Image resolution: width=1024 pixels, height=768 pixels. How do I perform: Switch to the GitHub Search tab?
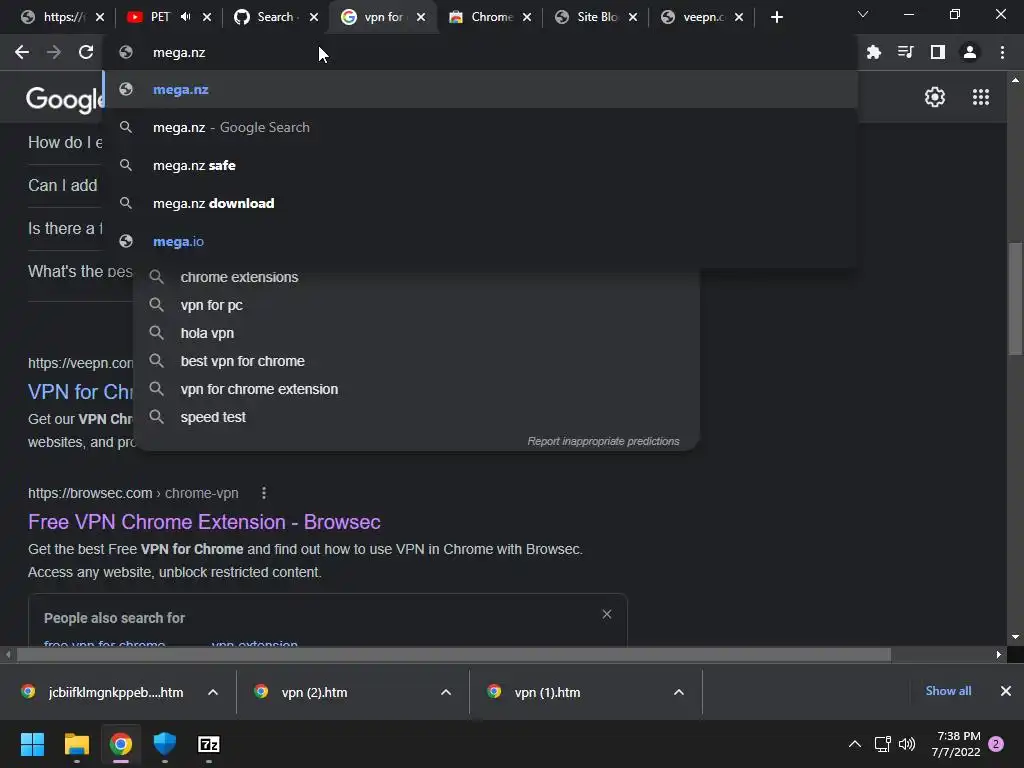pos(276,17)
